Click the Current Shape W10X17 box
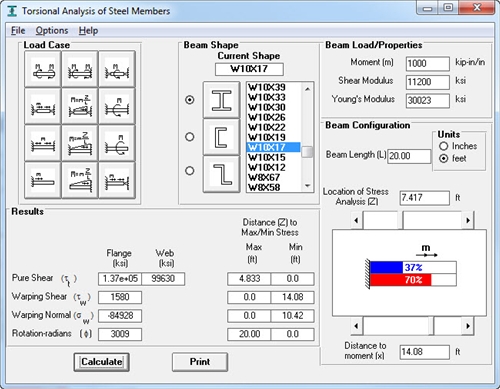The width and height of the screenshot is (500, 389). point(249,69)
